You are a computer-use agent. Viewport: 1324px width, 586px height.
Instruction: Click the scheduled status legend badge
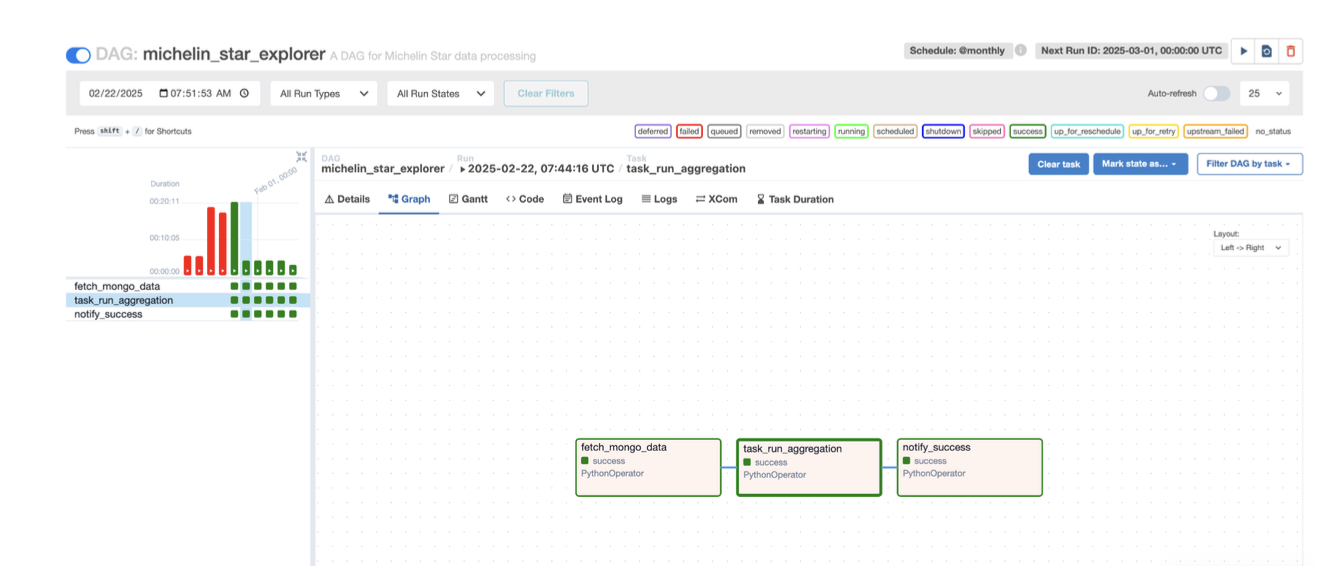(x=895, y=131)
